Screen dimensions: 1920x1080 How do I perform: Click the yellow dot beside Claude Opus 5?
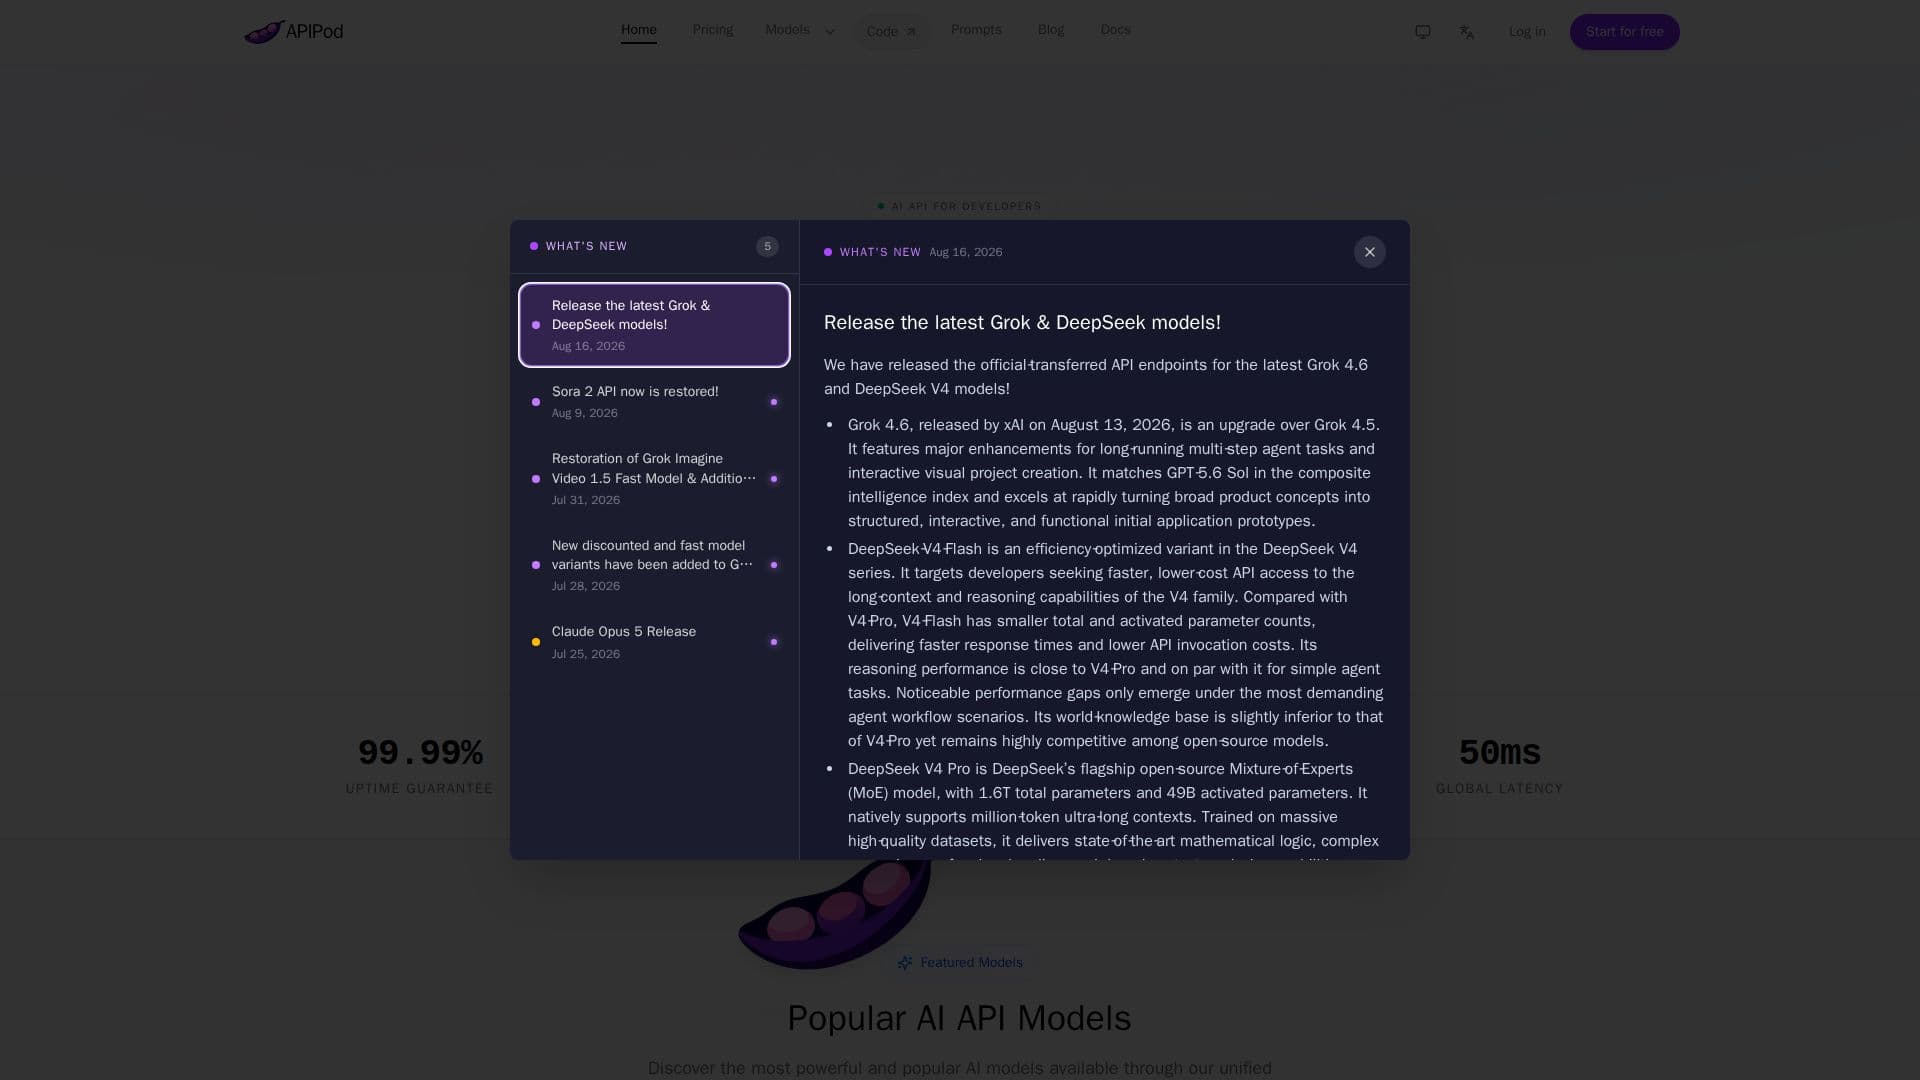pyautogui.click(x=536, y=642)
